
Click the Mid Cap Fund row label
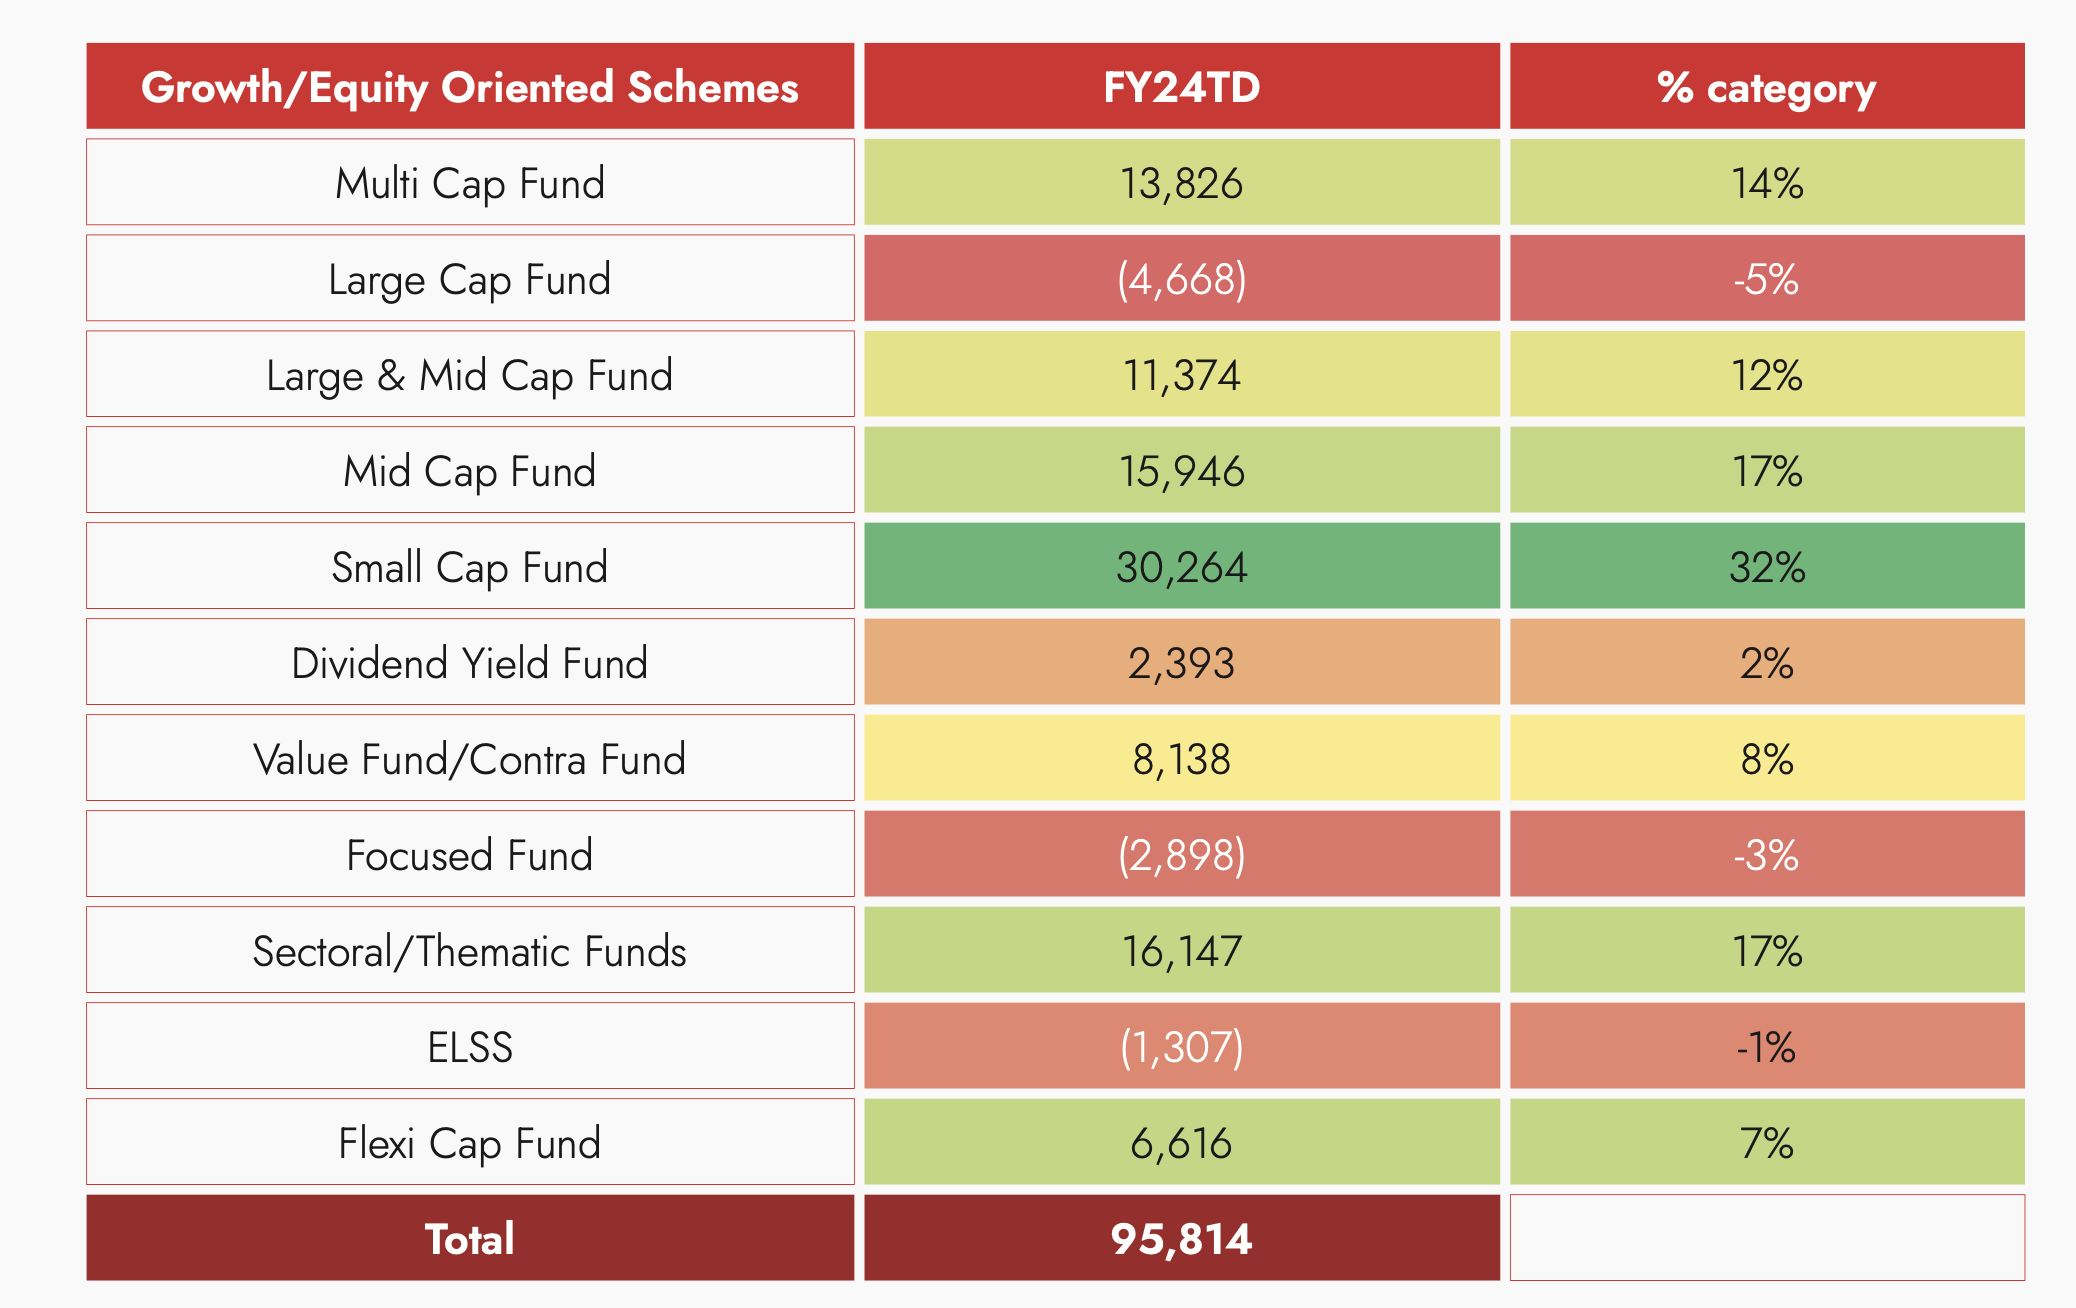[470, 471]
